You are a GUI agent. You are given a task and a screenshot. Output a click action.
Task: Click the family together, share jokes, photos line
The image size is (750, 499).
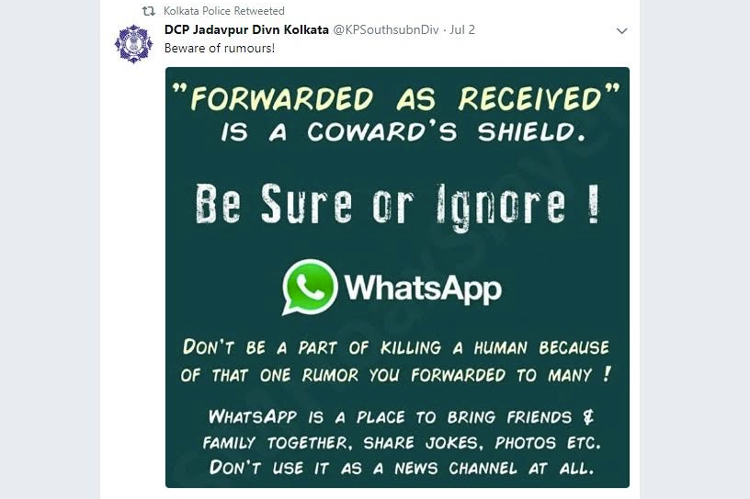pos(401,443)
